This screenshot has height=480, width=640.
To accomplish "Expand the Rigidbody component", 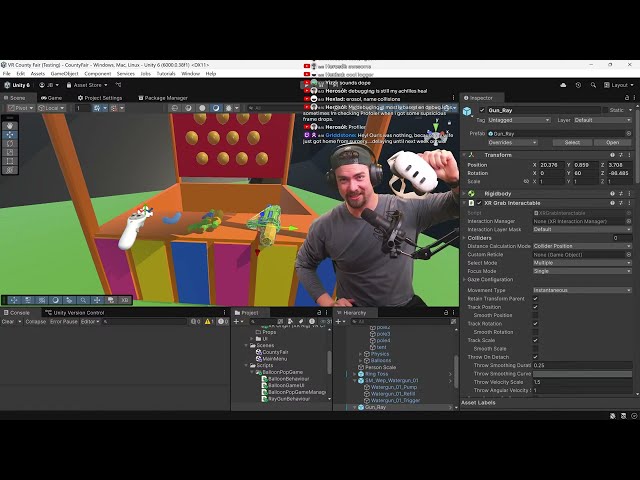I will tap(464, 193).
